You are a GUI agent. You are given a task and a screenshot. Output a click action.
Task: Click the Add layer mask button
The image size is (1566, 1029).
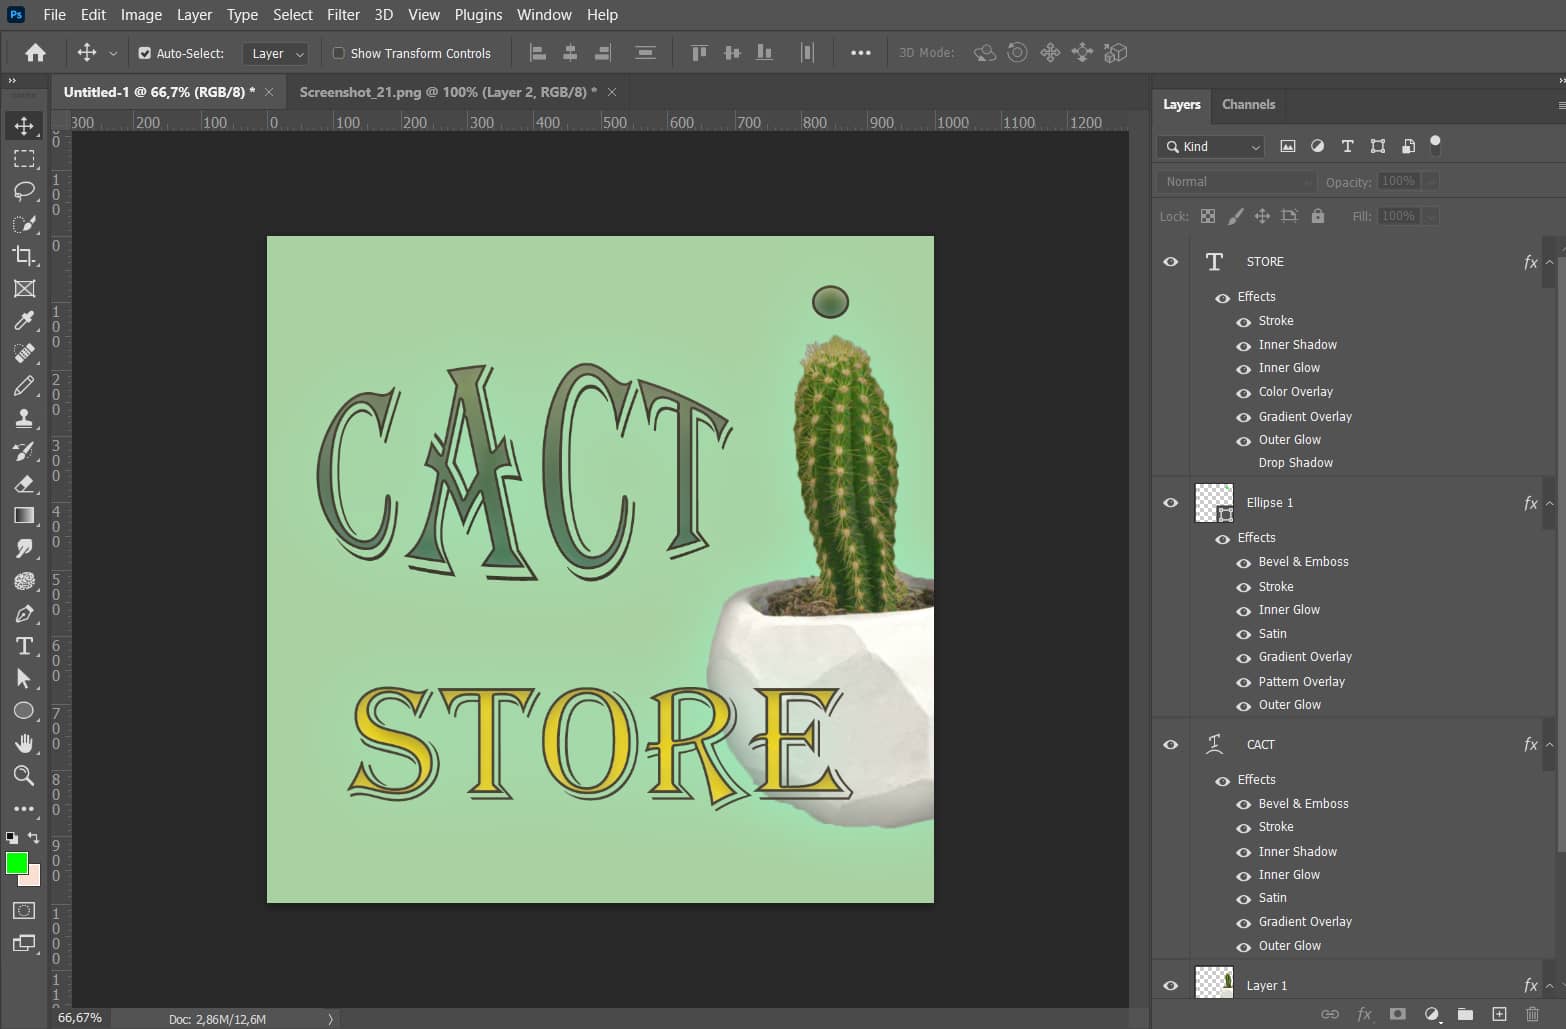1397,1013
